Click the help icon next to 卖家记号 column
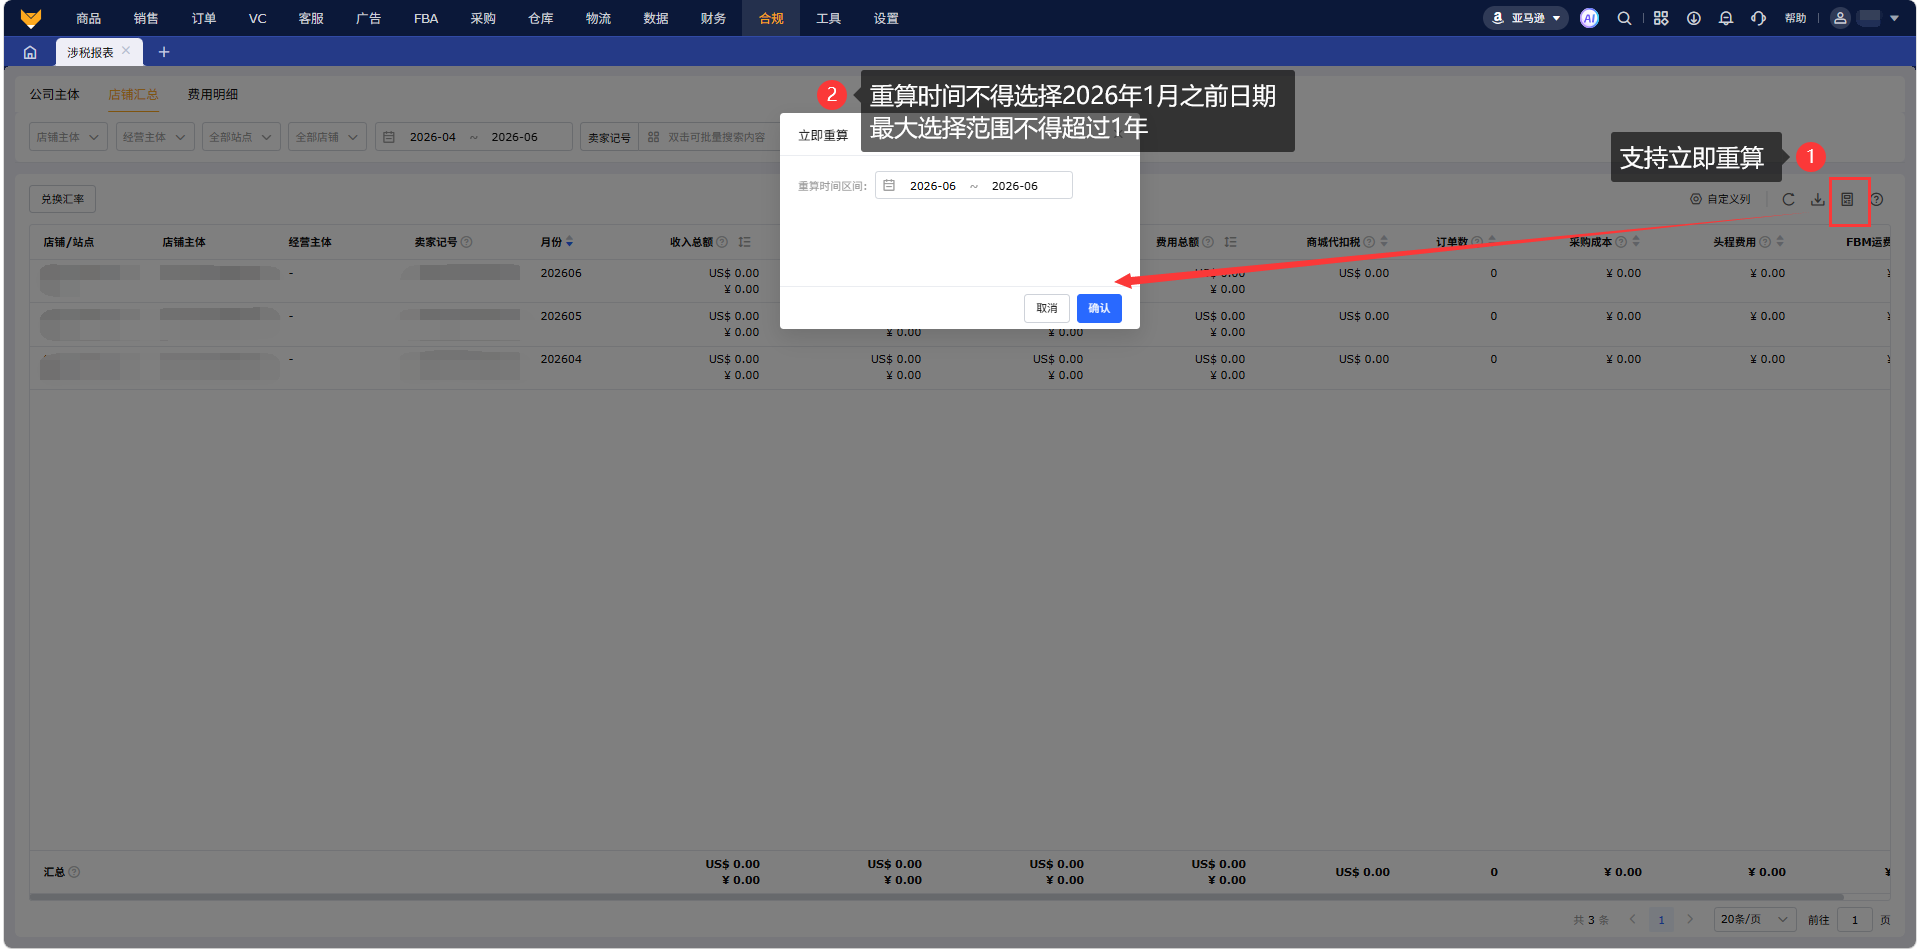The height and width of the screenshot is (949, 1920). [467, 242]
